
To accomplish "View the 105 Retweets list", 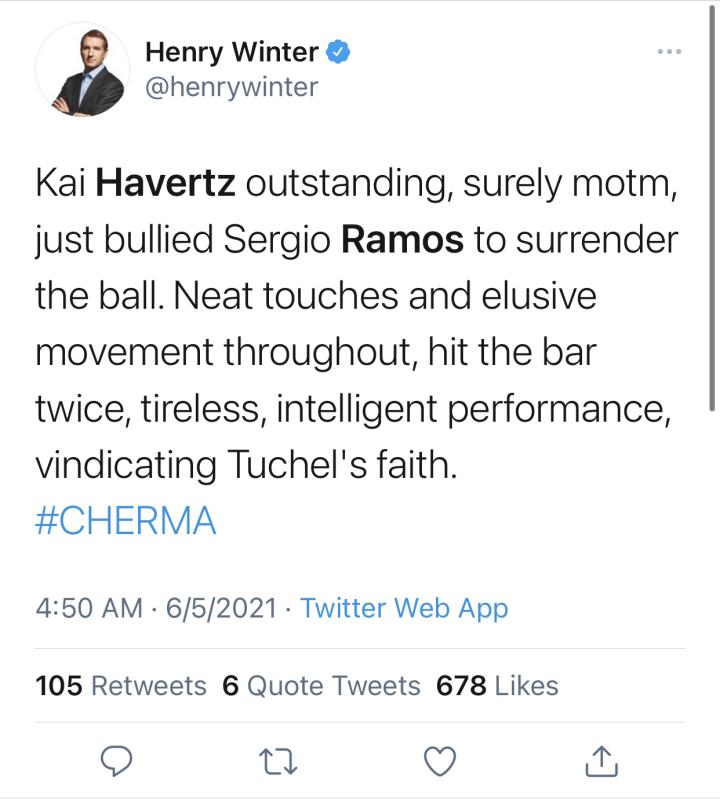I will click(x=120, y=686).
